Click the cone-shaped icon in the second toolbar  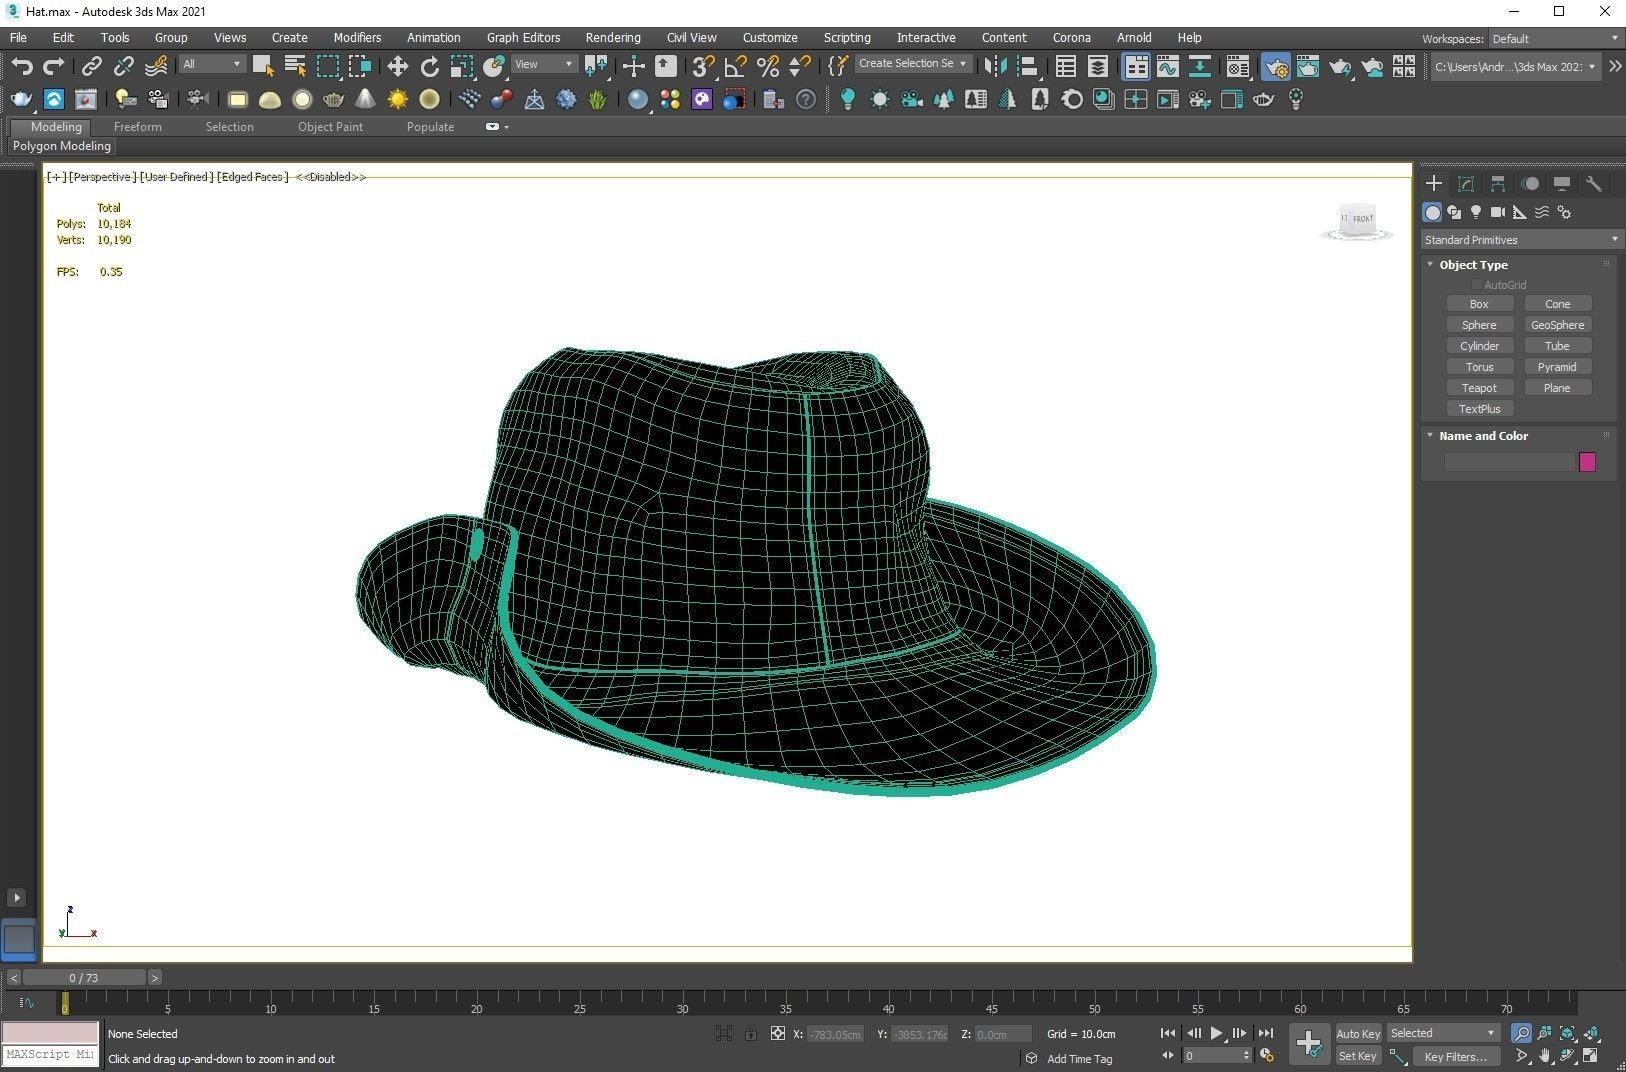pos(366,99)
